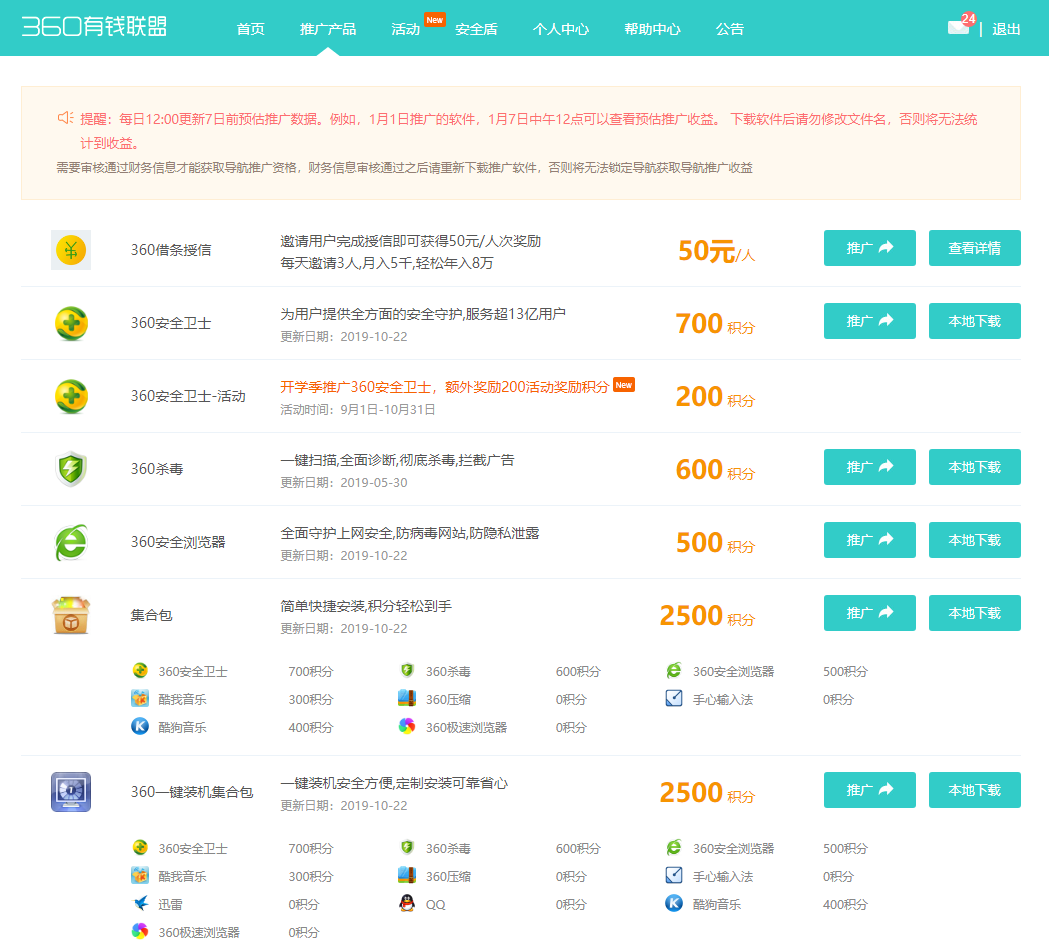This screenshot has height=942, width=1049.
Task: Click 本地下载 for 360安全浏览器
Action: [x=975, y=540]
